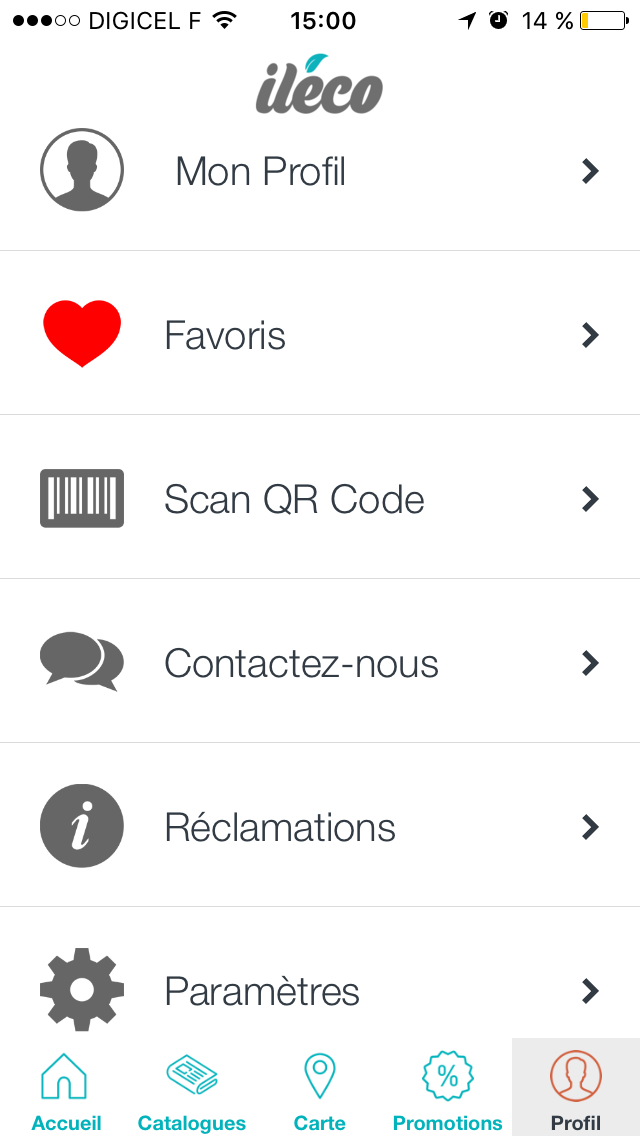This screenshot has height=1136, width=640.
Task: Open the Carte map tab
Action: (x=320, y=1090)
